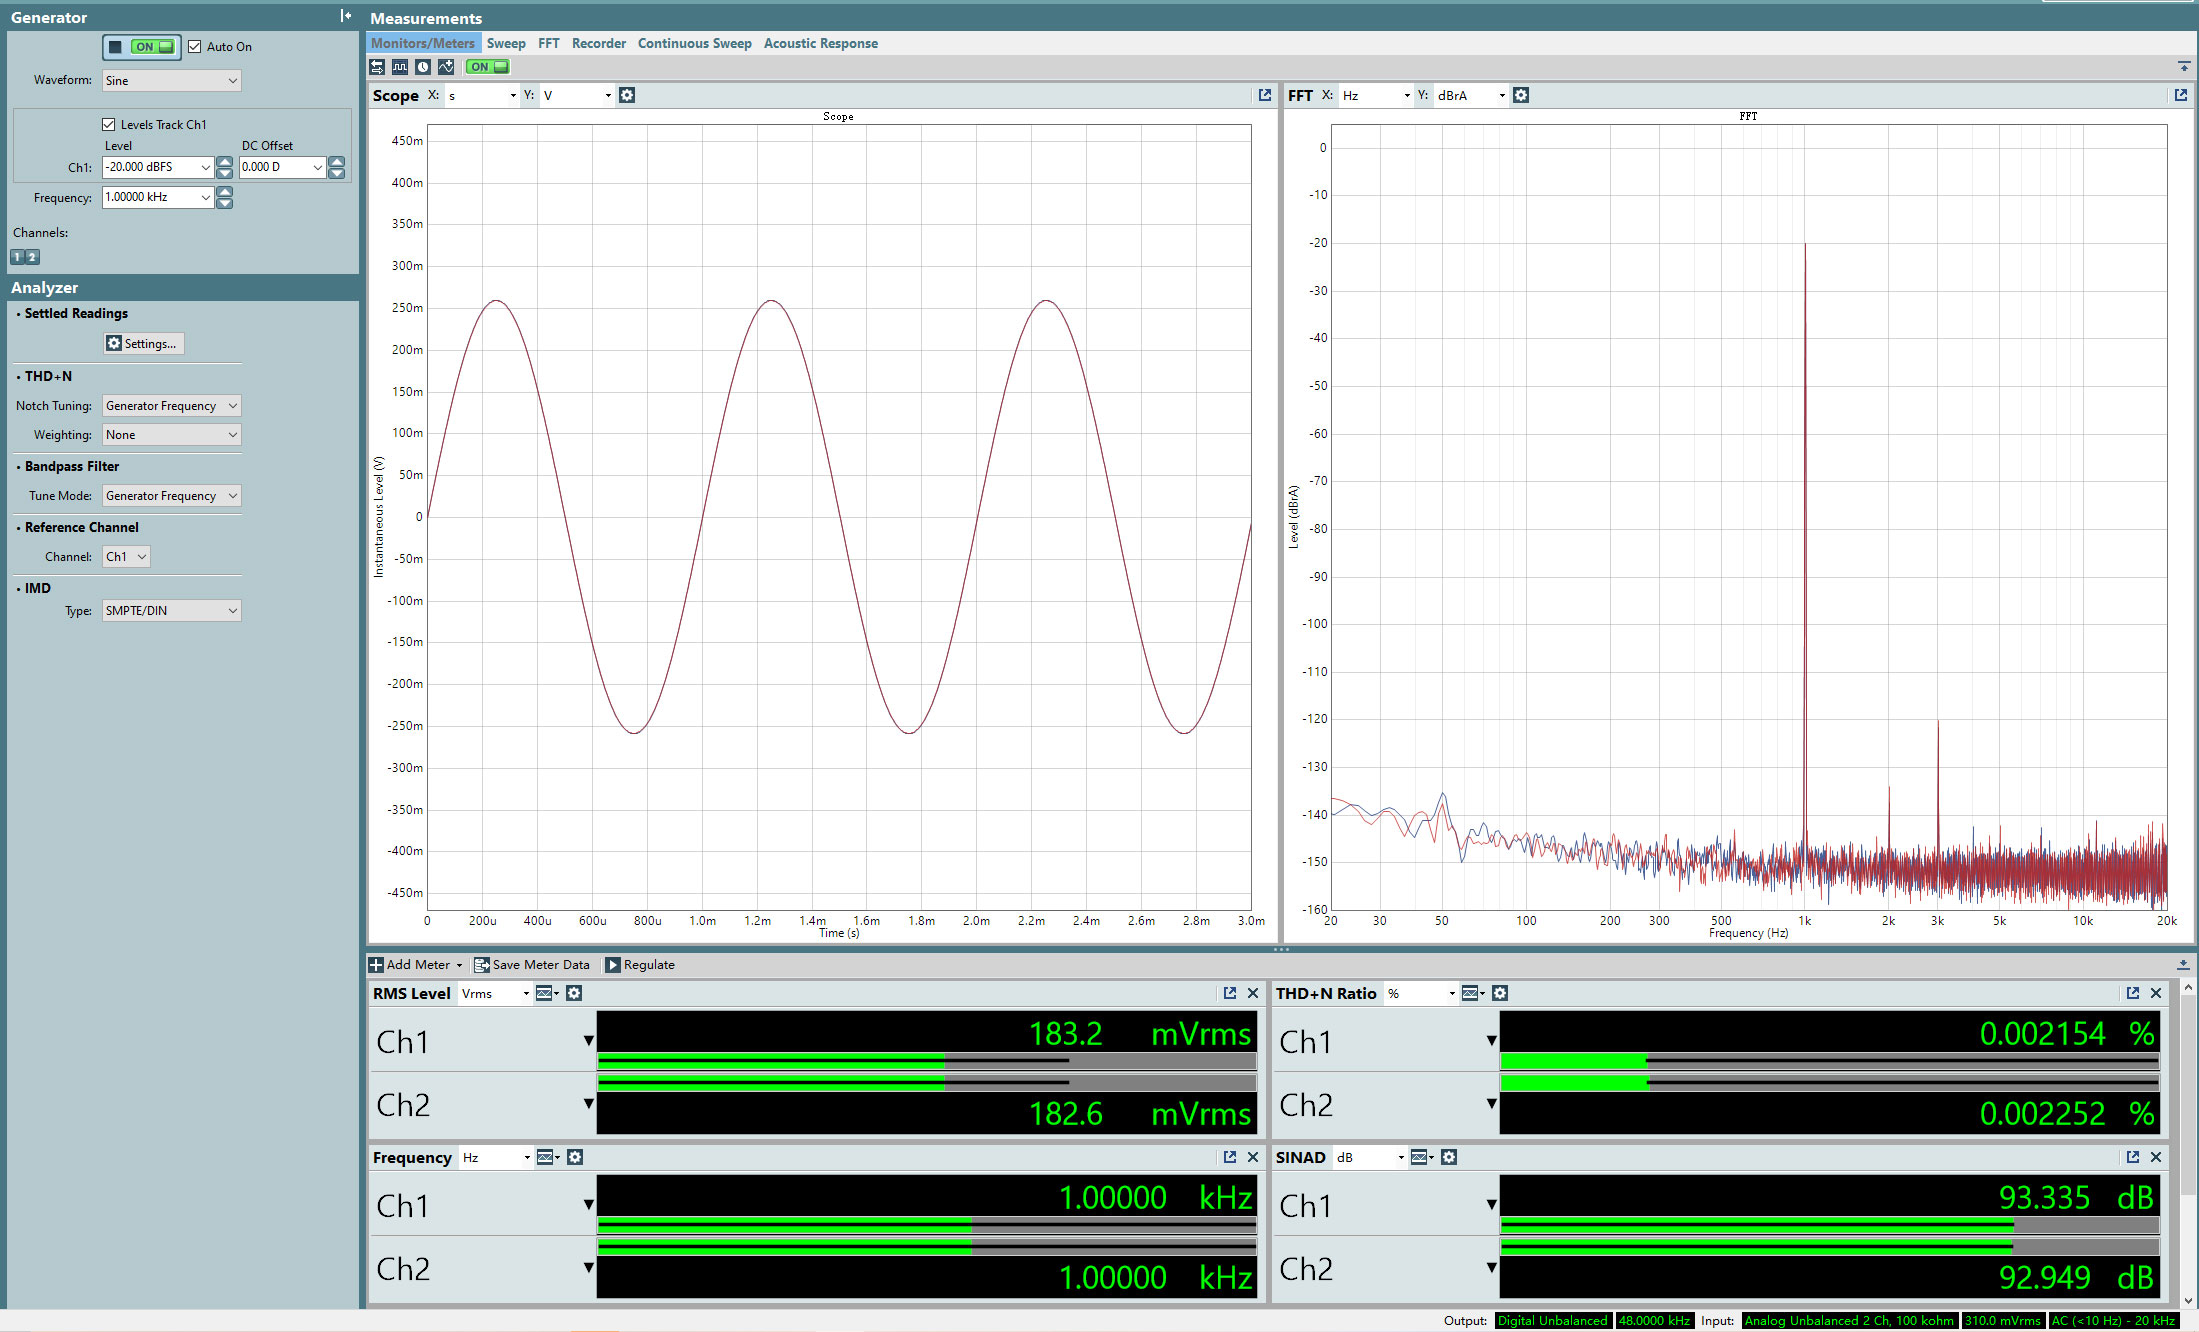Screen dimensions: 2199x1332
Task: Open Bandpass Filter Tune Mode dropdown
Action: tap(171, 496)
